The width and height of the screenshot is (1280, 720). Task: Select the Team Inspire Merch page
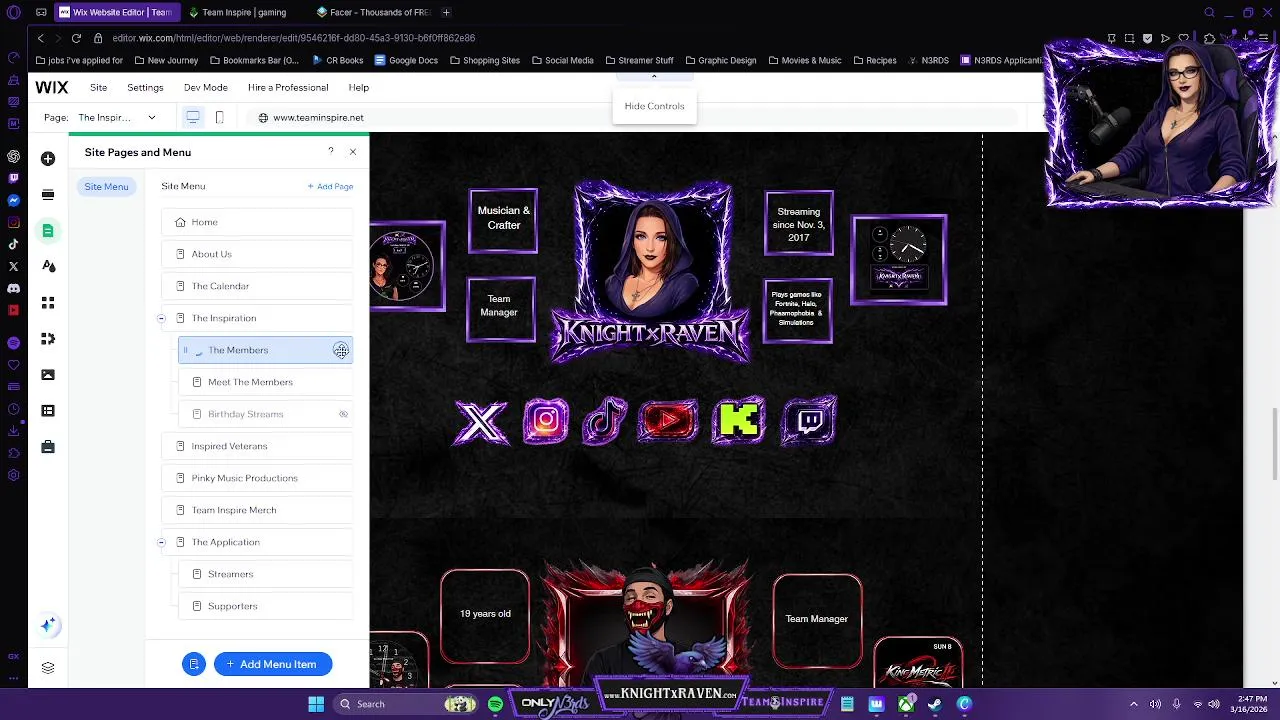(257, 510)
